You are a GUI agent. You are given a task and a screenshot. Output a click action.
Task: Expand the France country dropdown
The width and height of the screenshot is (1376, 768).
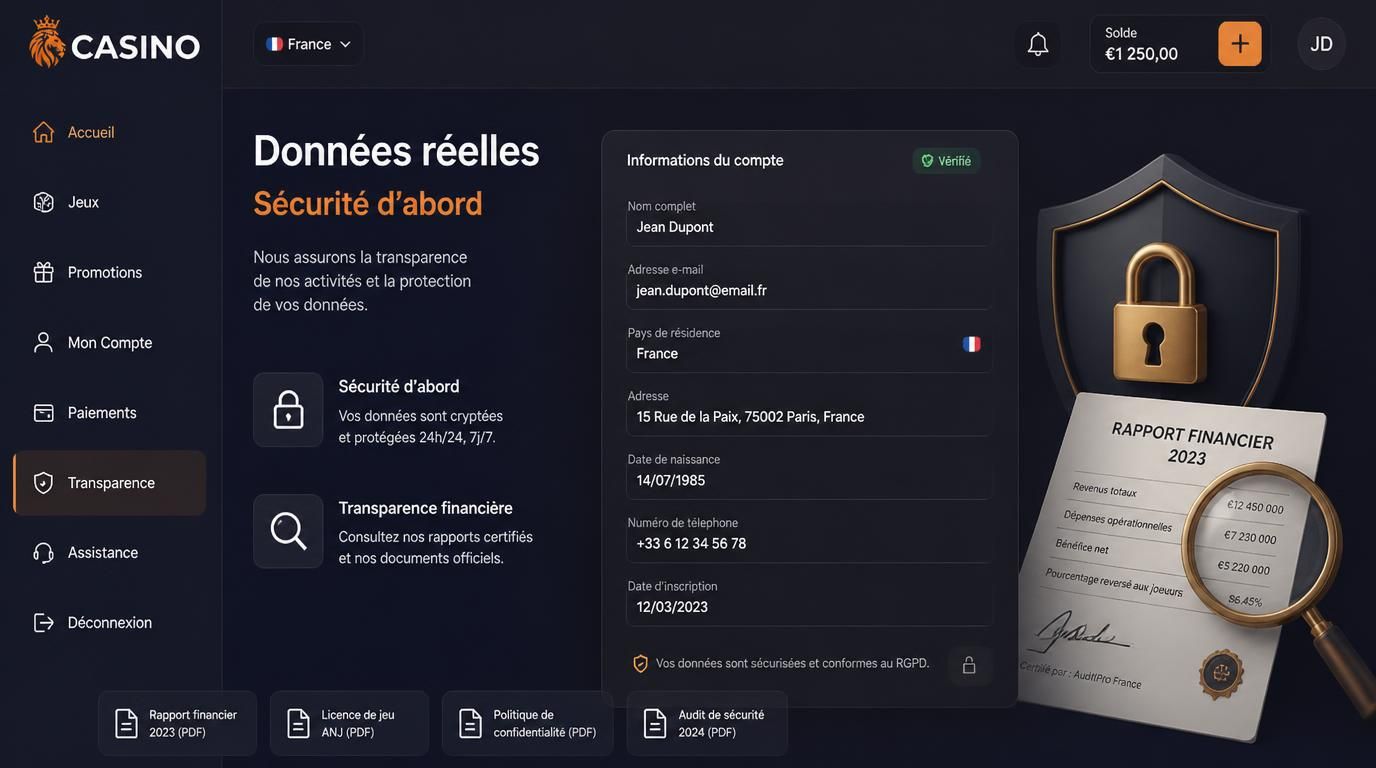click(x=308, y=44)
